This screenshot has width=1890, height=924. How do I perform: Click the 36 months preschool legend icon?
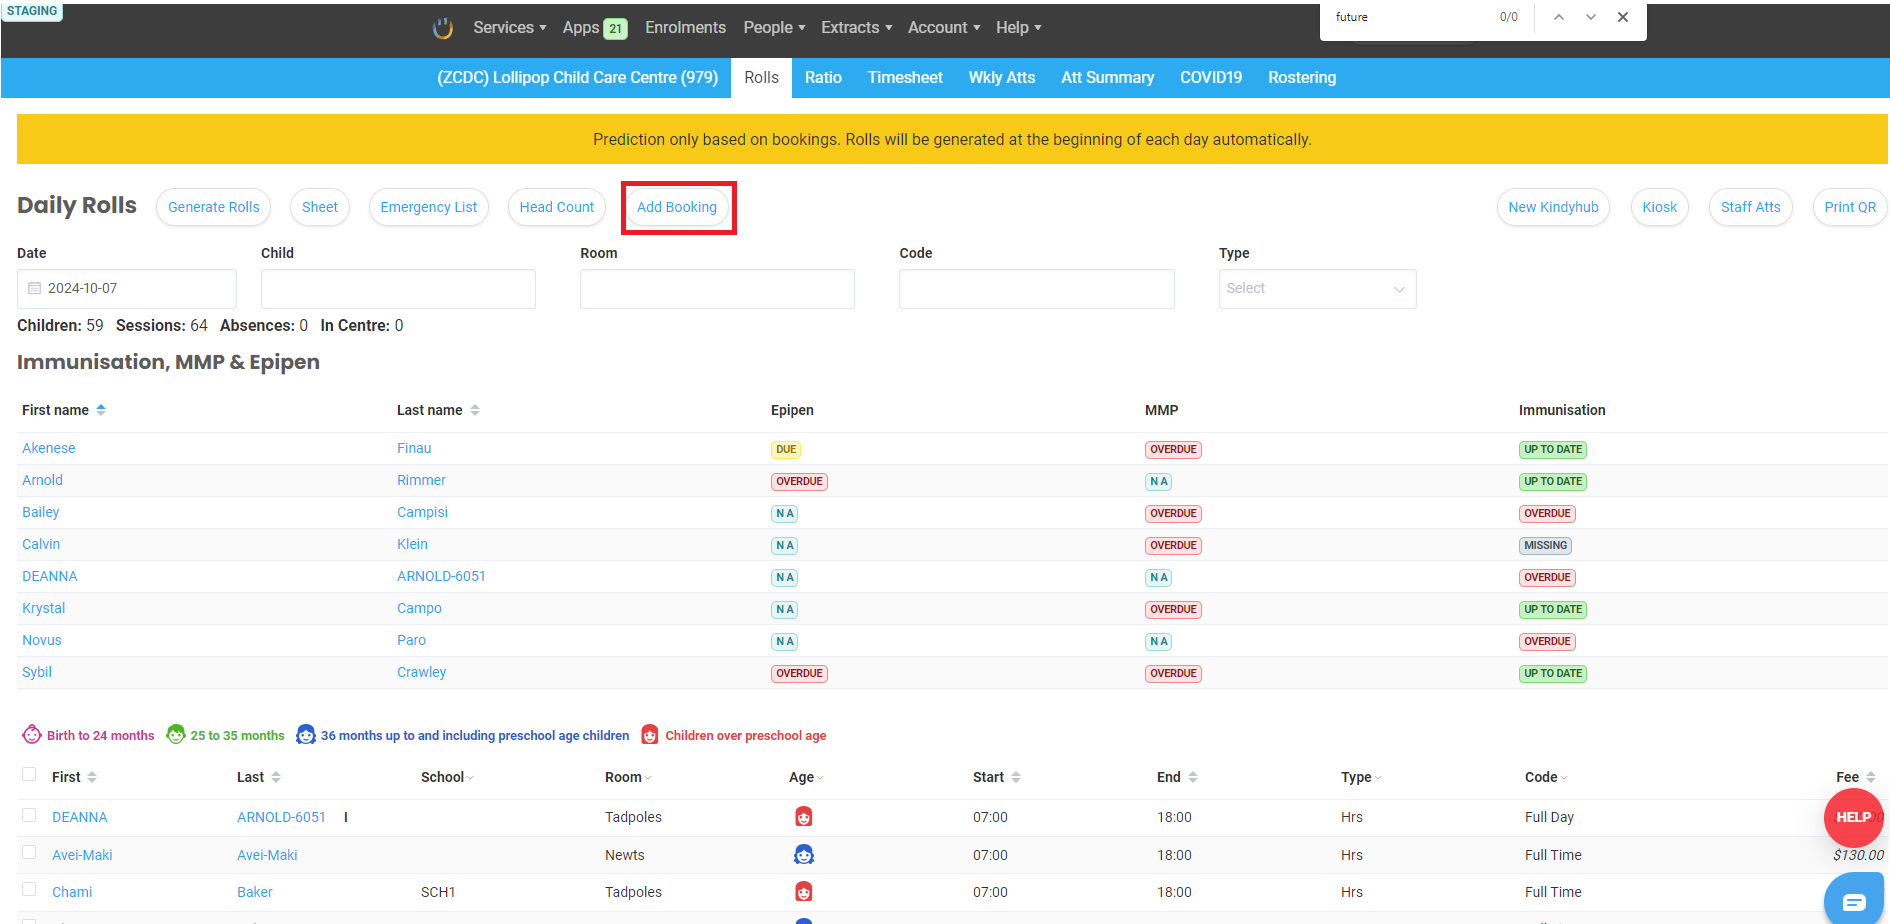click(306, 735)
